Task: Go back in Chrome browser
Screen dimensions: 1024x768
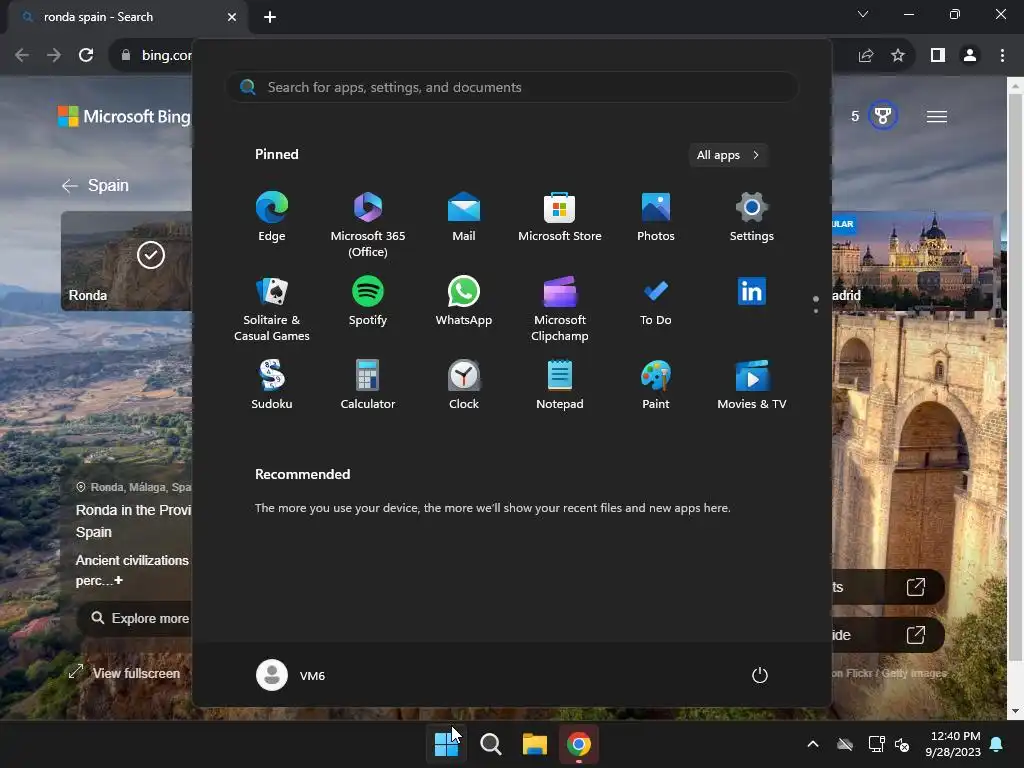Action: (x=22, y=56)
